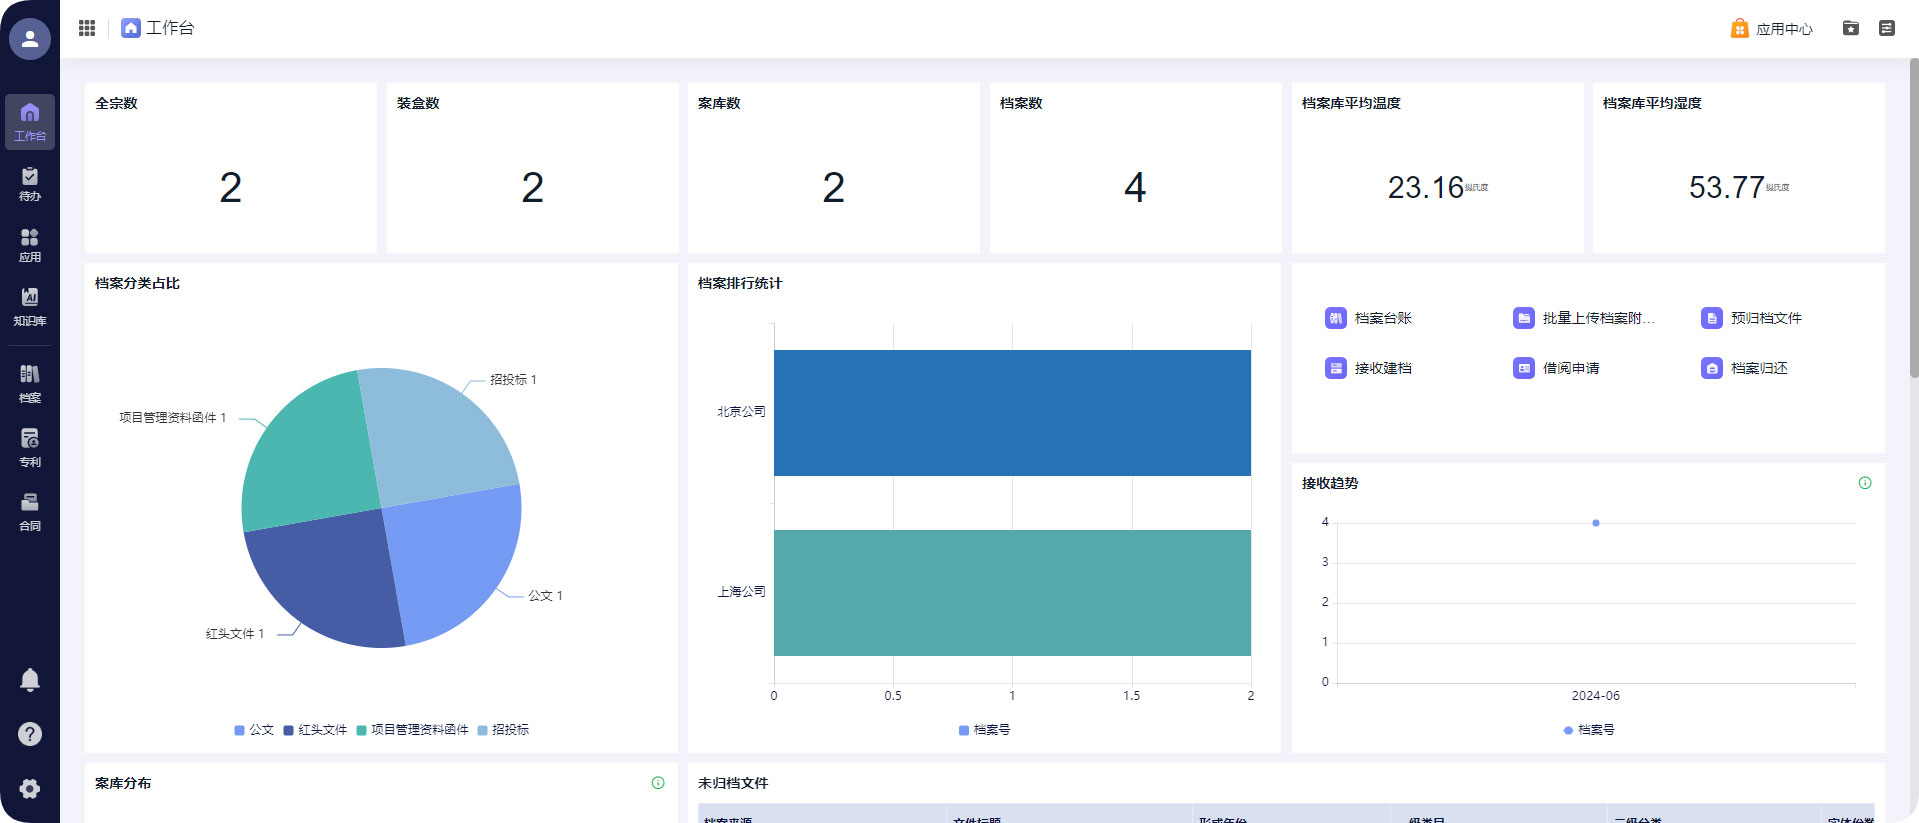The image size is (1919, 823).
Task: Open the 档案台账 shortcut
Action: (x=1368, y=318)
